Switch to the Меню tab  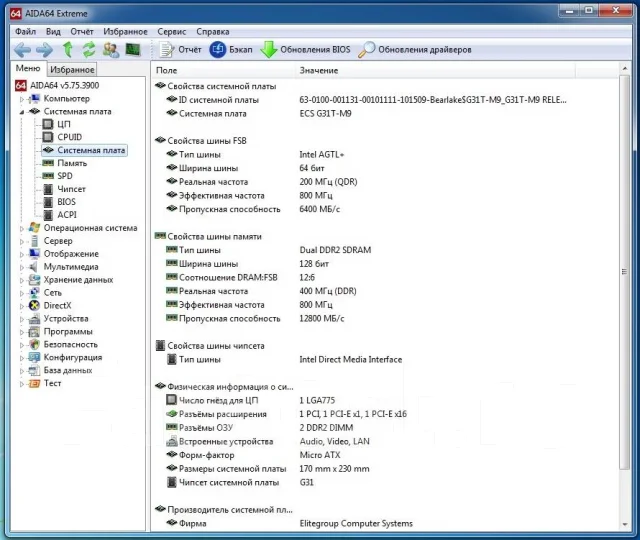tap(28, 68)
